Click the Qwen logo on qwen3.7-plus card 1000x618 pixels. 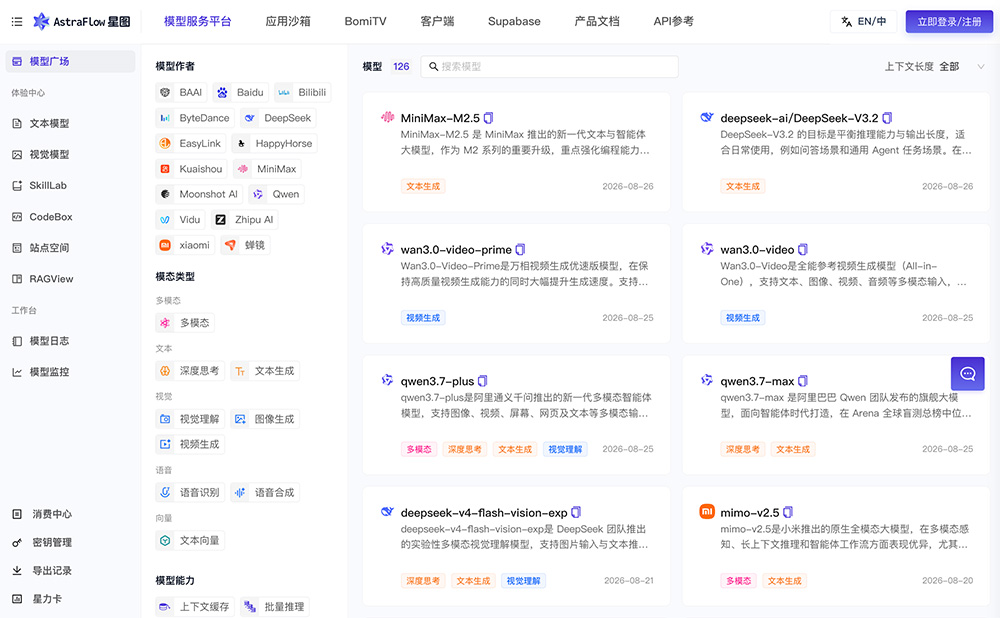(387, 380)
